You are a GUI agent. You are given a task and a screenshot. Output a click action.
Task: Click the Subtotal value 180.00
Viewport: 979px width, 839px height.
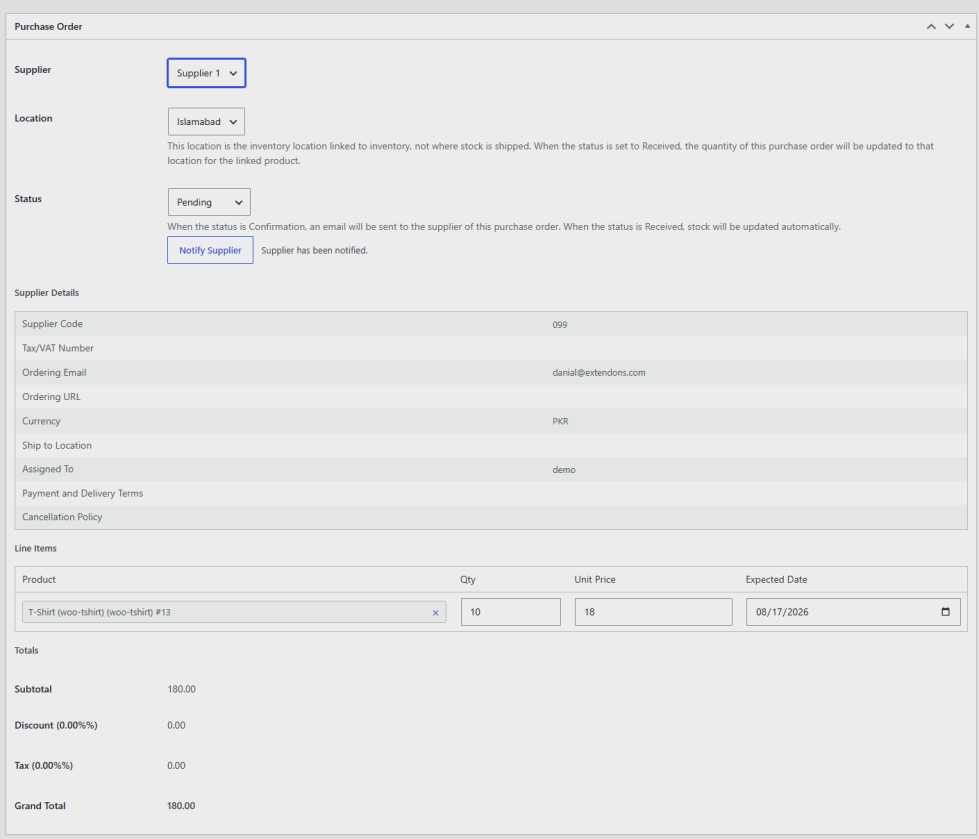tap(182, 690)
